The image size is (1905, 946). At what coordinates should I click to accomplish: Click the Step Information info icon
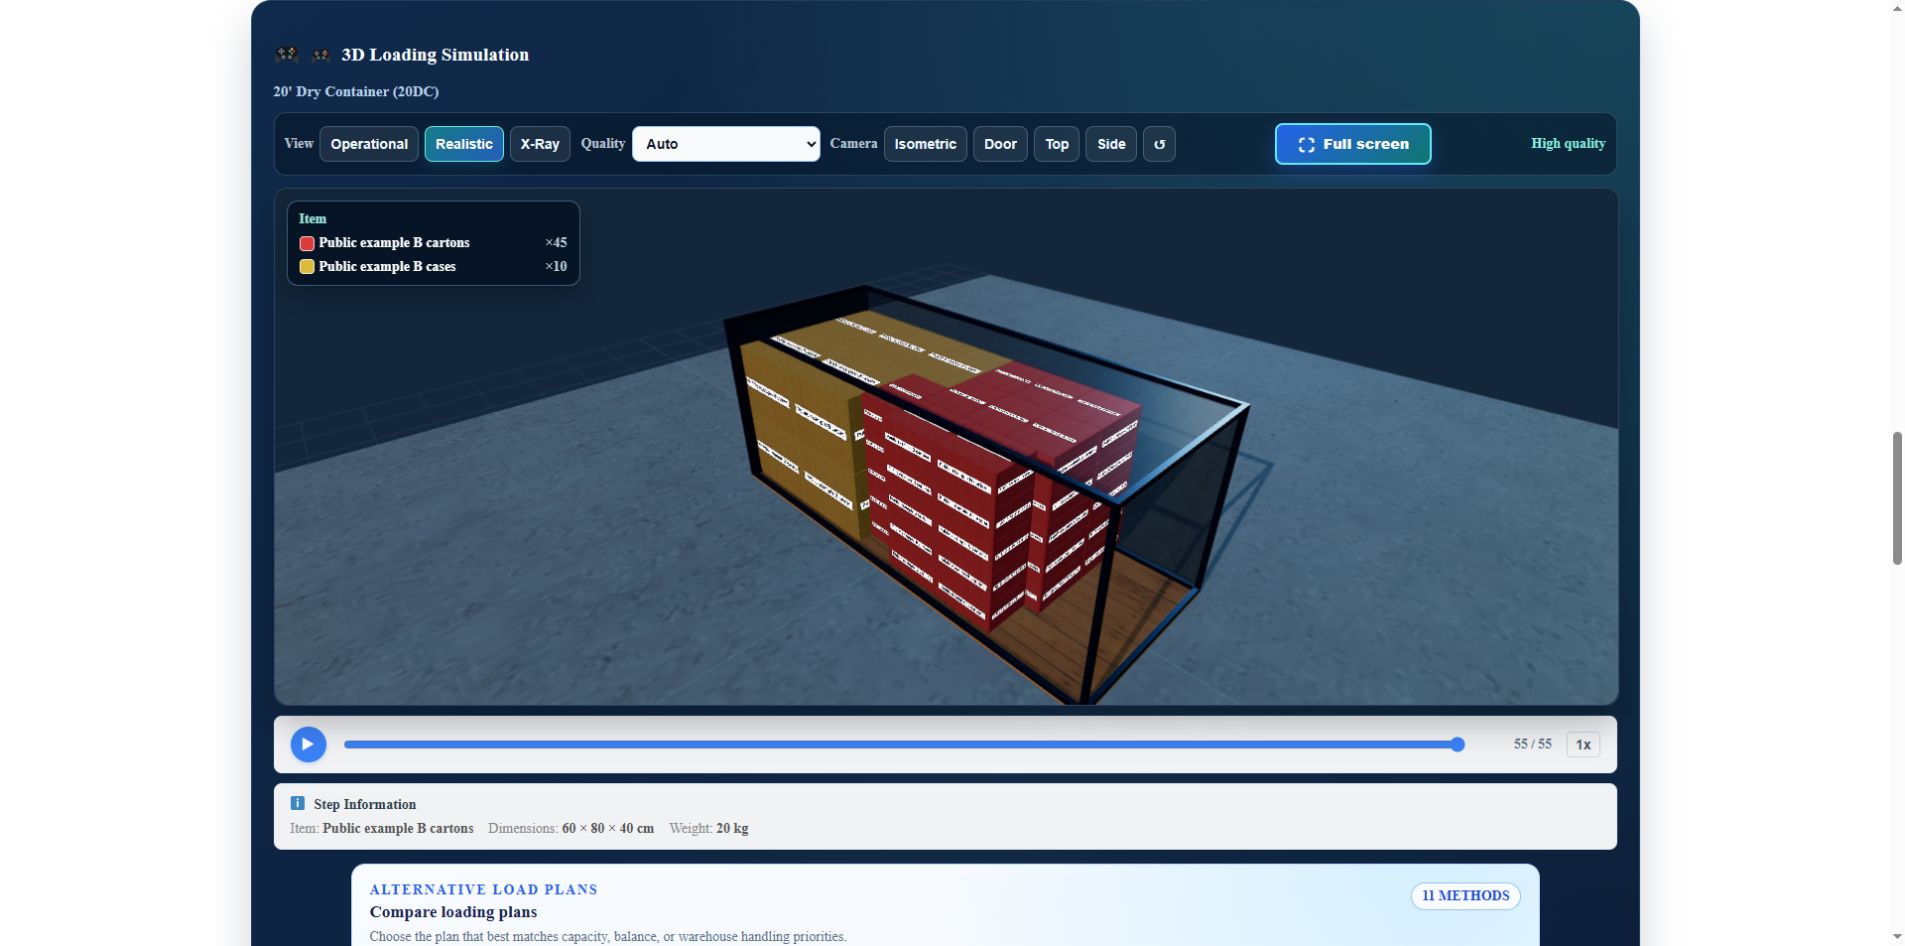297,803
